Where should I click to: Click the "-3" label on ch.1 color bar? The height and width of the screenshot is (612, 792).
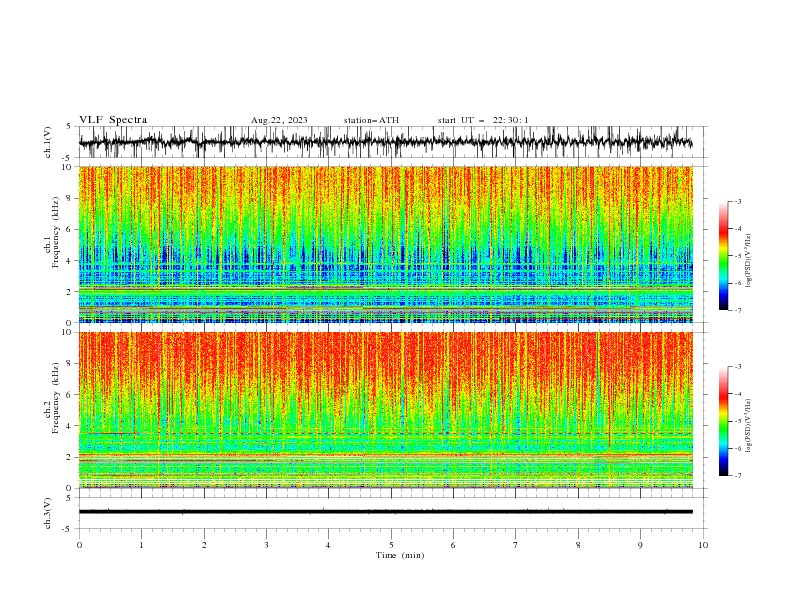(737, 201)
